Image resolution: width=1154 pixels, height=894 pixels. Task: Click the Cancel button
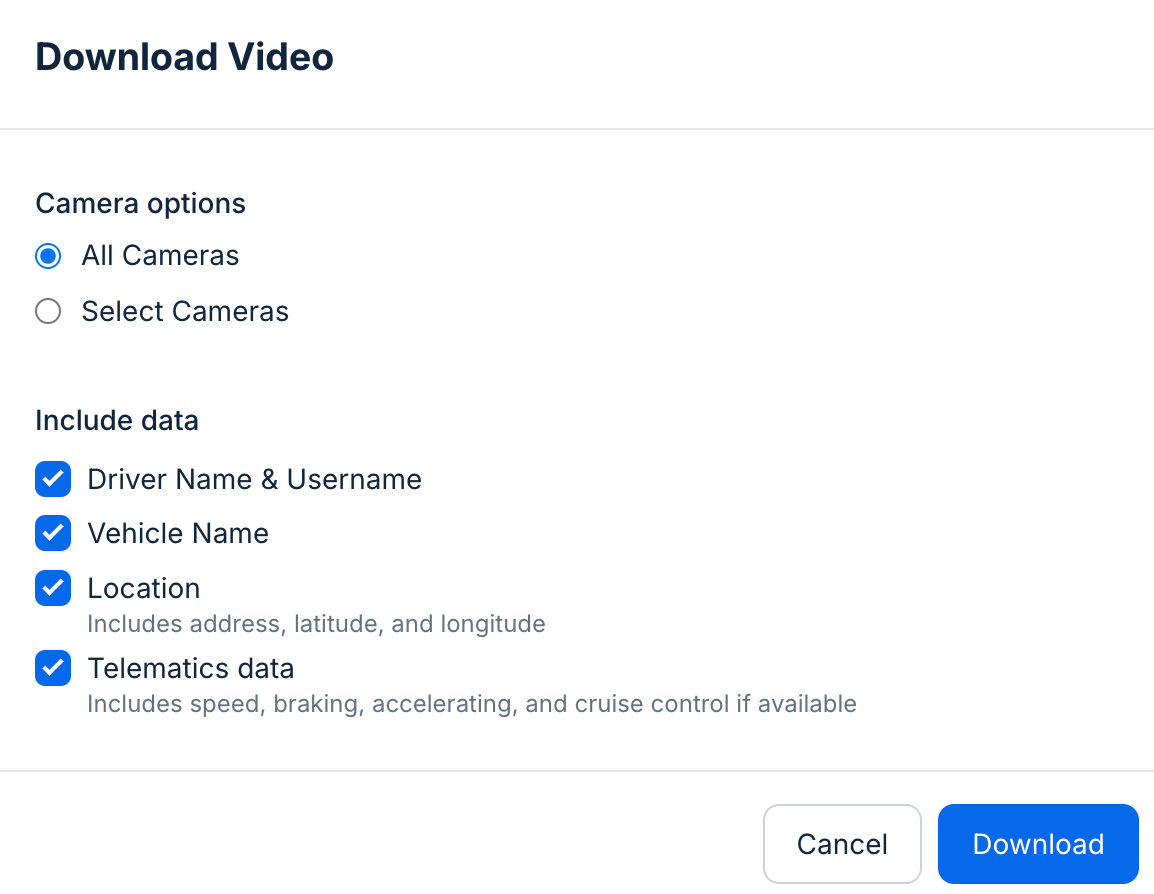[842, 843]
